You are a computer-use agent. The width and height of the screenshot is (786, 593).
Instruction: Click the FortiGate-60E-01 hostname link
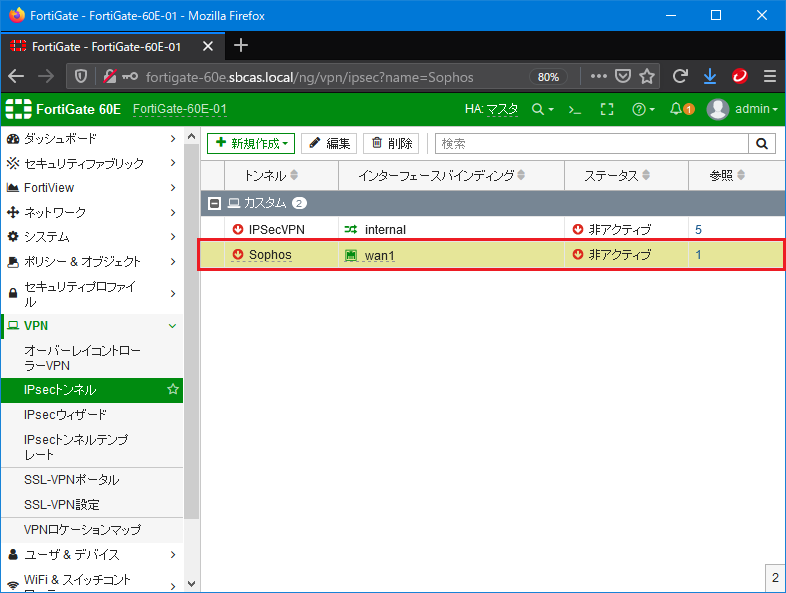click(179, 109)
